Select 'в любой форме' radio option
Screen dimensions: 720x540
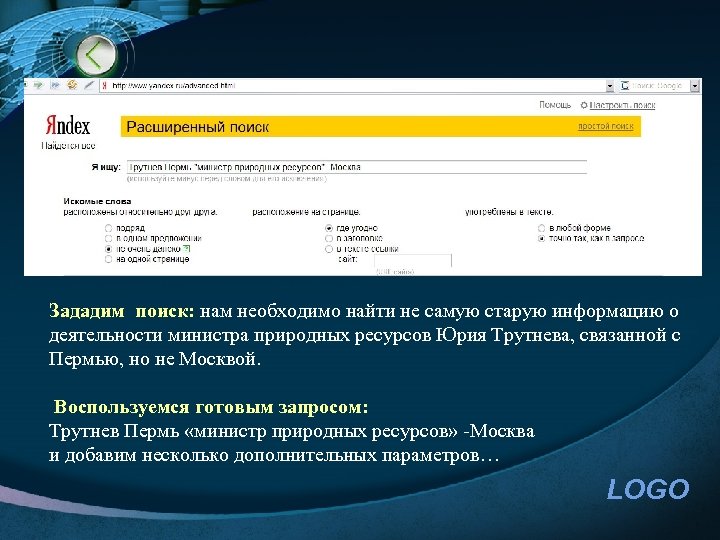tap(541, 228)
